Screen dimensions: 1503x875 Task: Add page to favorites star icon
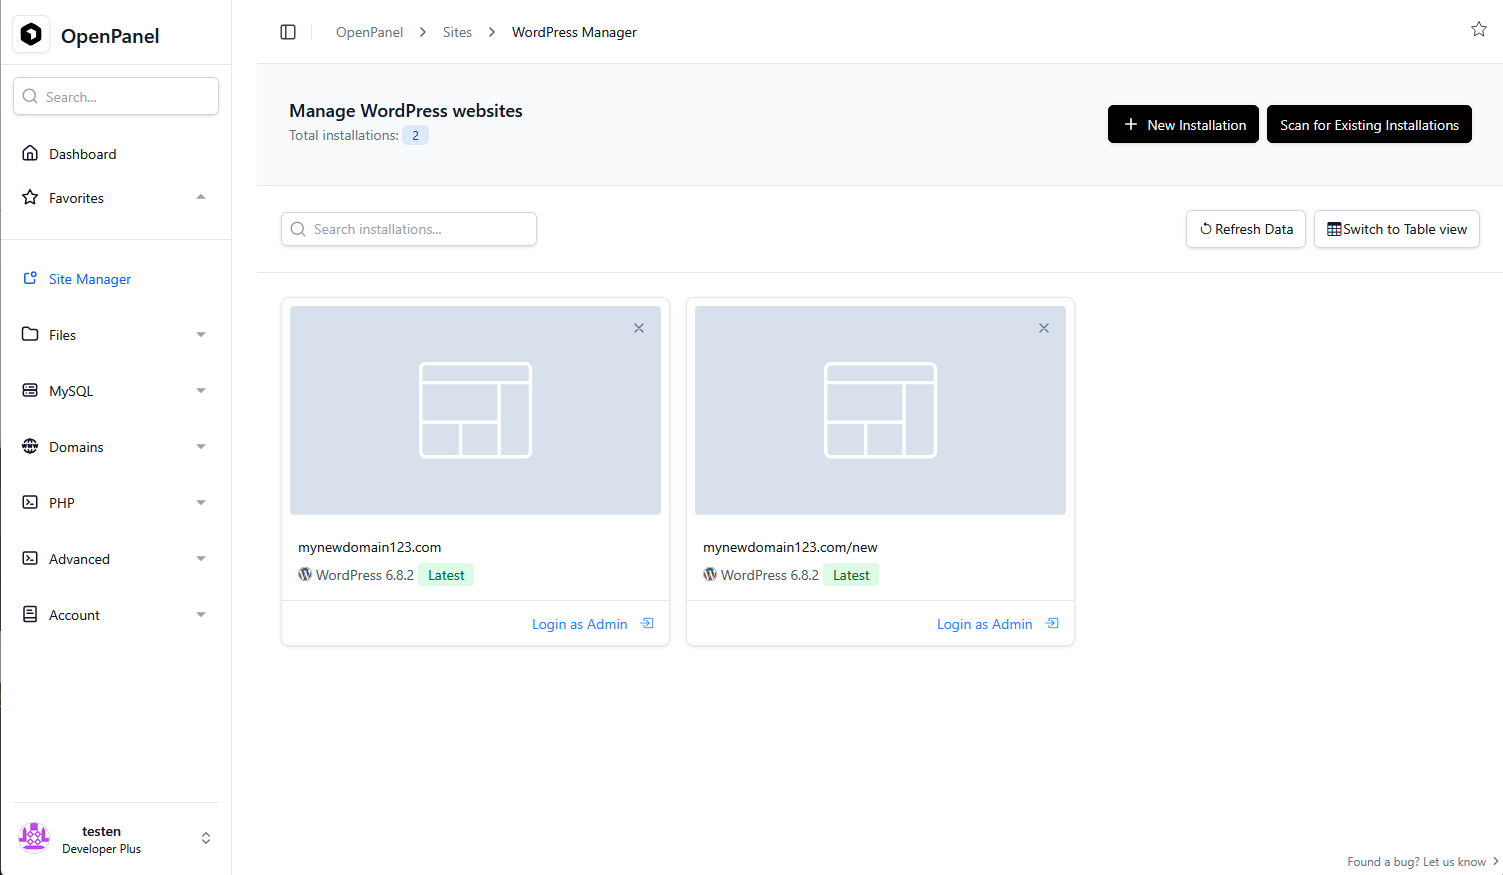point(1479,29)
